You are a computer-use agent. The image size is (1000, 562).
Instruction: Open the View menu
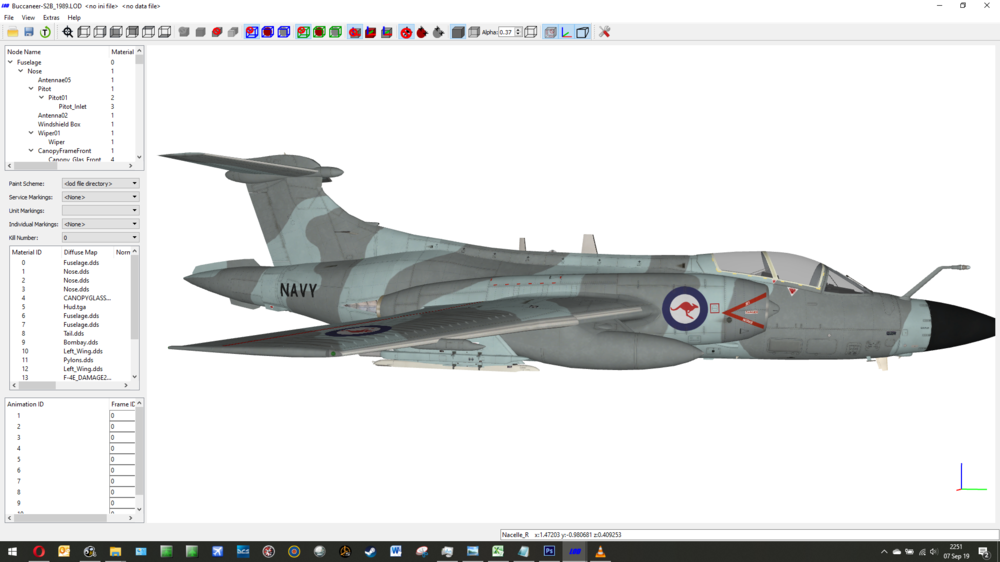click(28, 17)
